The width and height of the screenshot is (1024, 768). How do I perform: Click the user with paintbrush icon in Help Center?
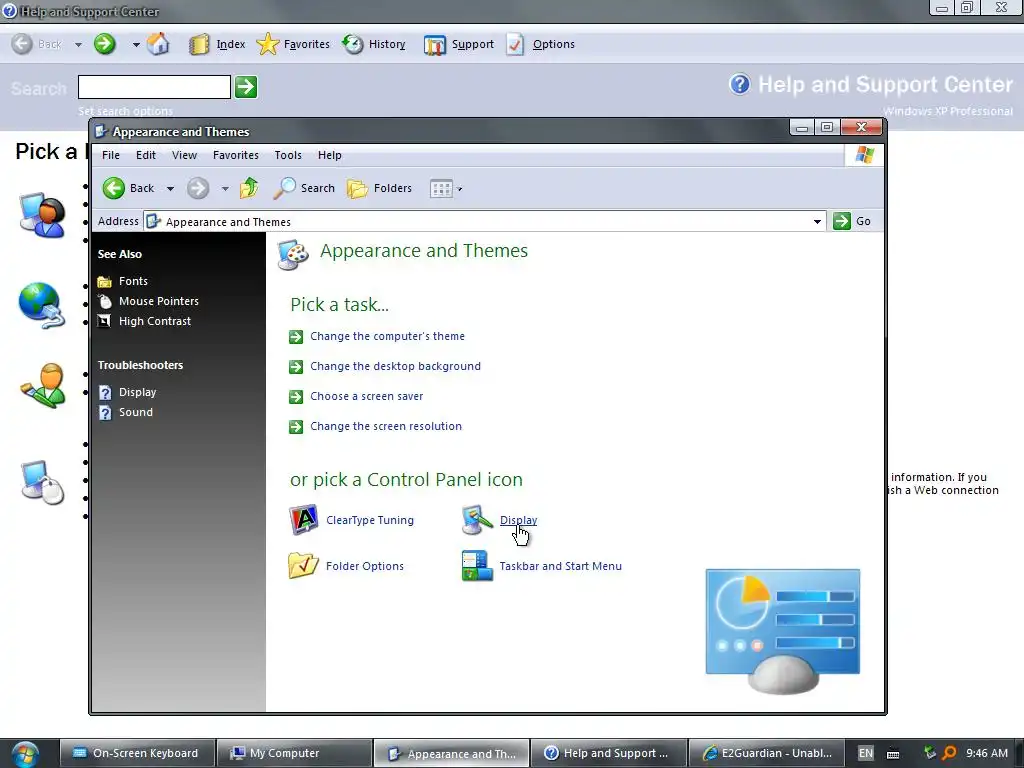43,385
